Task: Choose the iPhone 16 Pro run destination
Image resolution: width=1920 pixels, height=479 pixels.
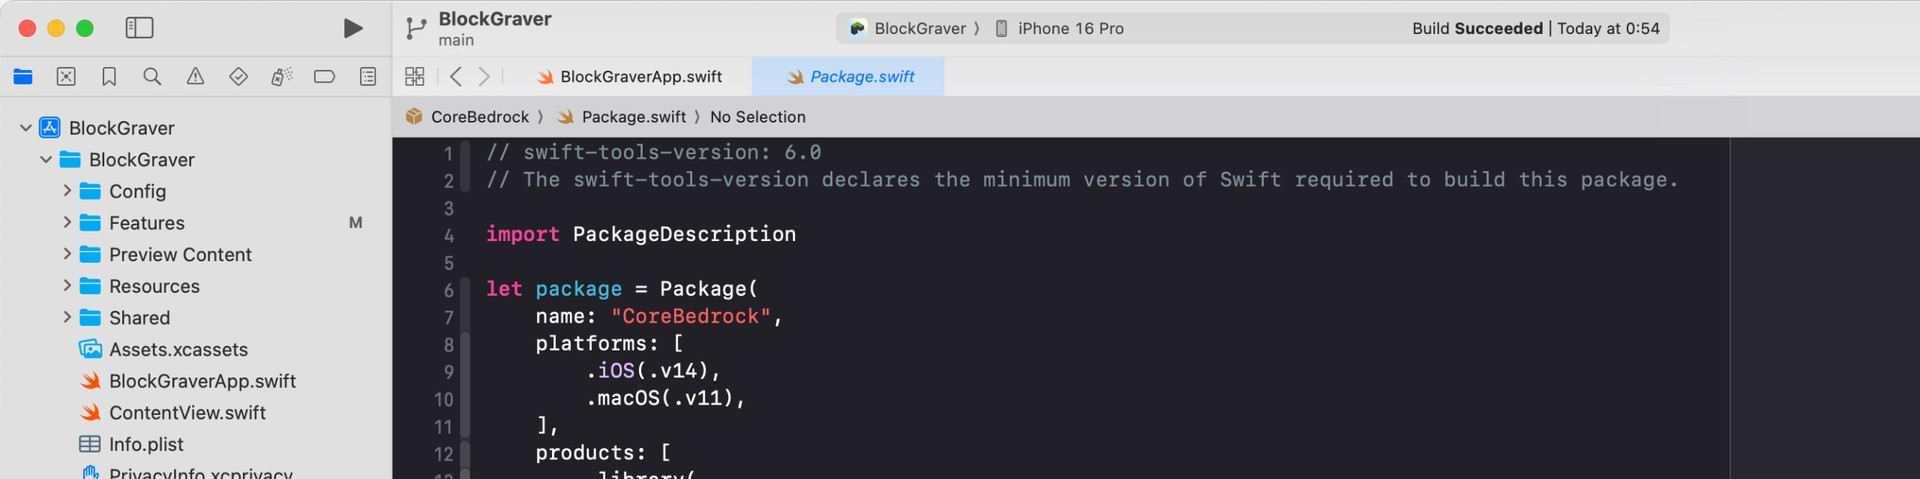Action: (1059, 28)
